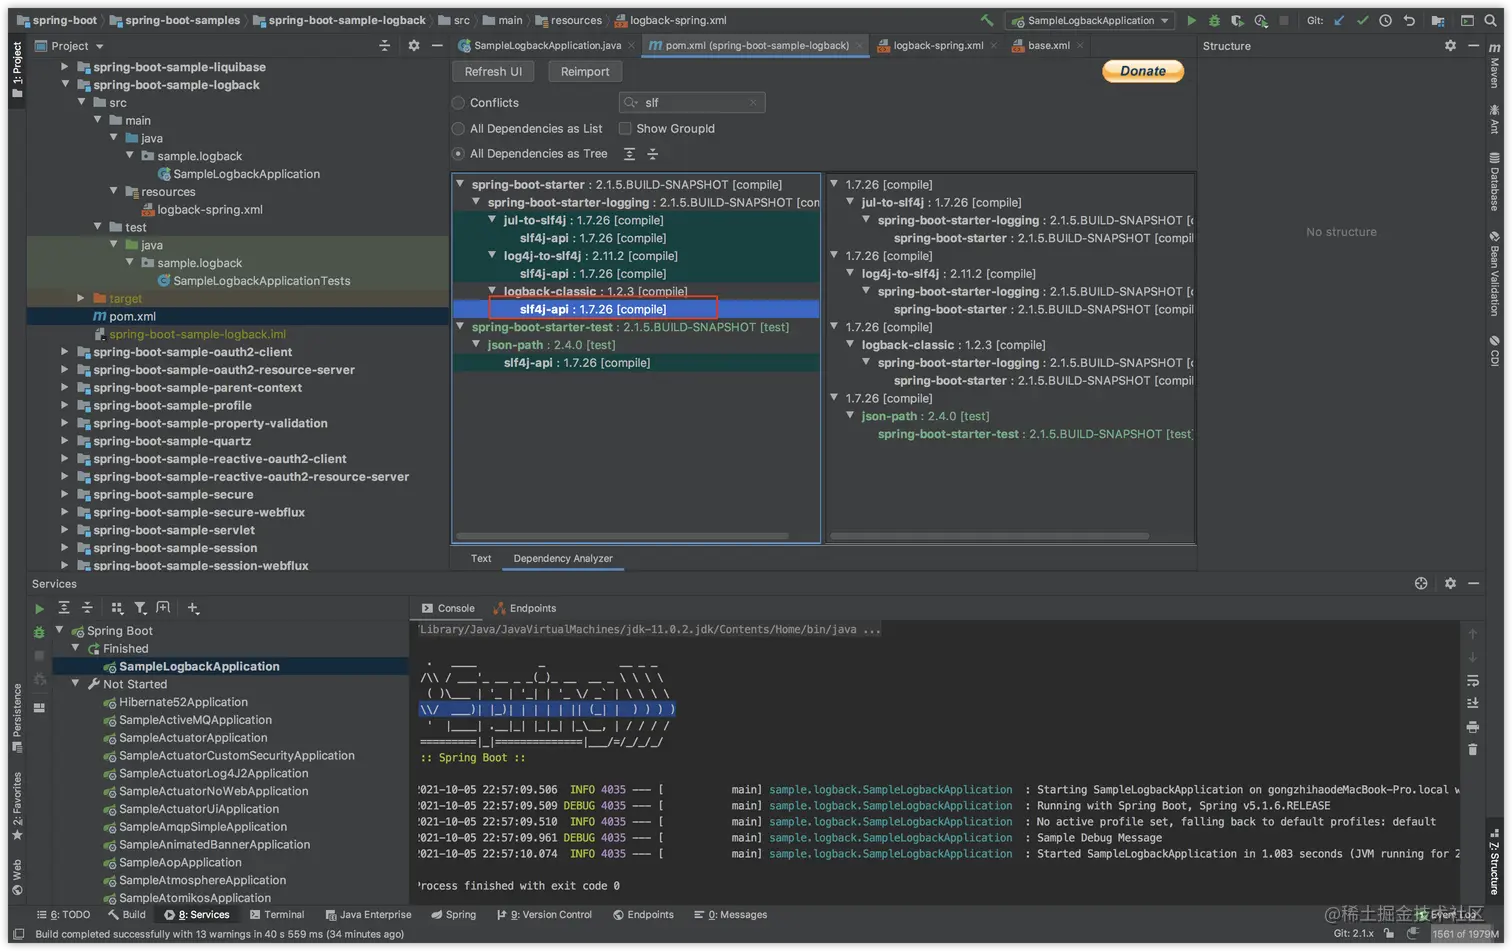1512x951 pixels.
Task: Select All Dependencies as List option
Action: [458, 129]
